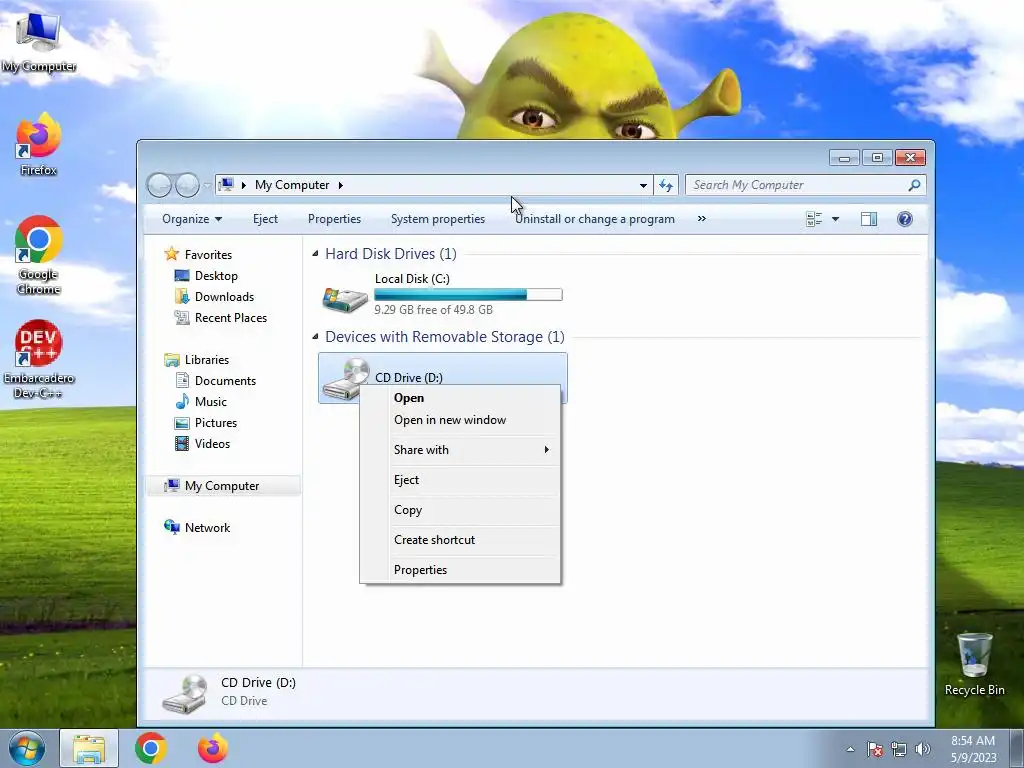Expand the Share with submenu
The image size is (1024, 768).
tap(460, 449)
